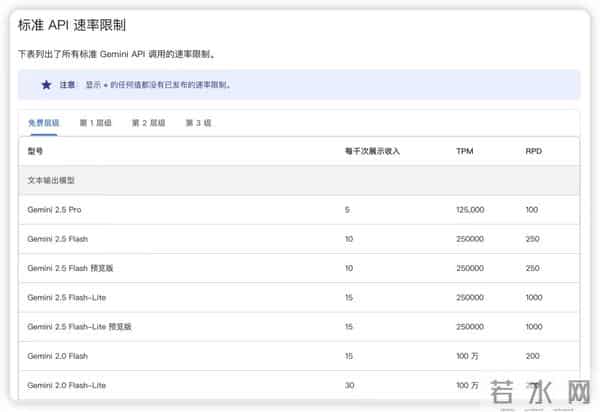
Task: Click TPM 250000 in Gemini 2.5 Flash-Lite 预览版 row
Action: click(470, 327)
